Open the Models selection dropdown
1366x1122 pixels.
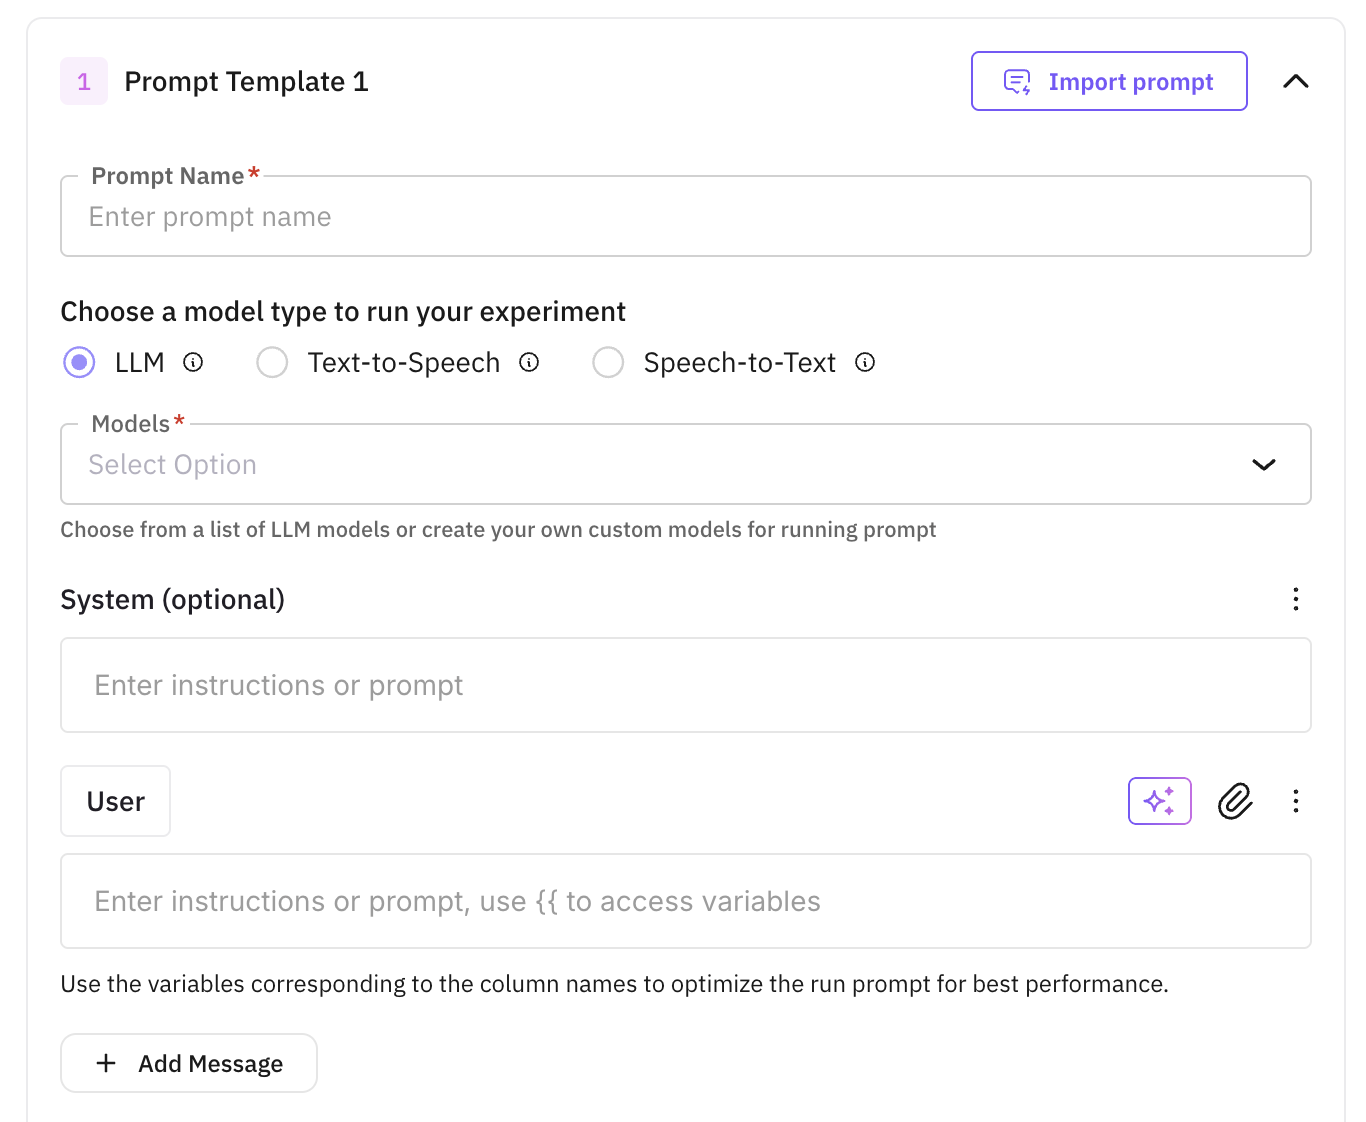point(686,464)
